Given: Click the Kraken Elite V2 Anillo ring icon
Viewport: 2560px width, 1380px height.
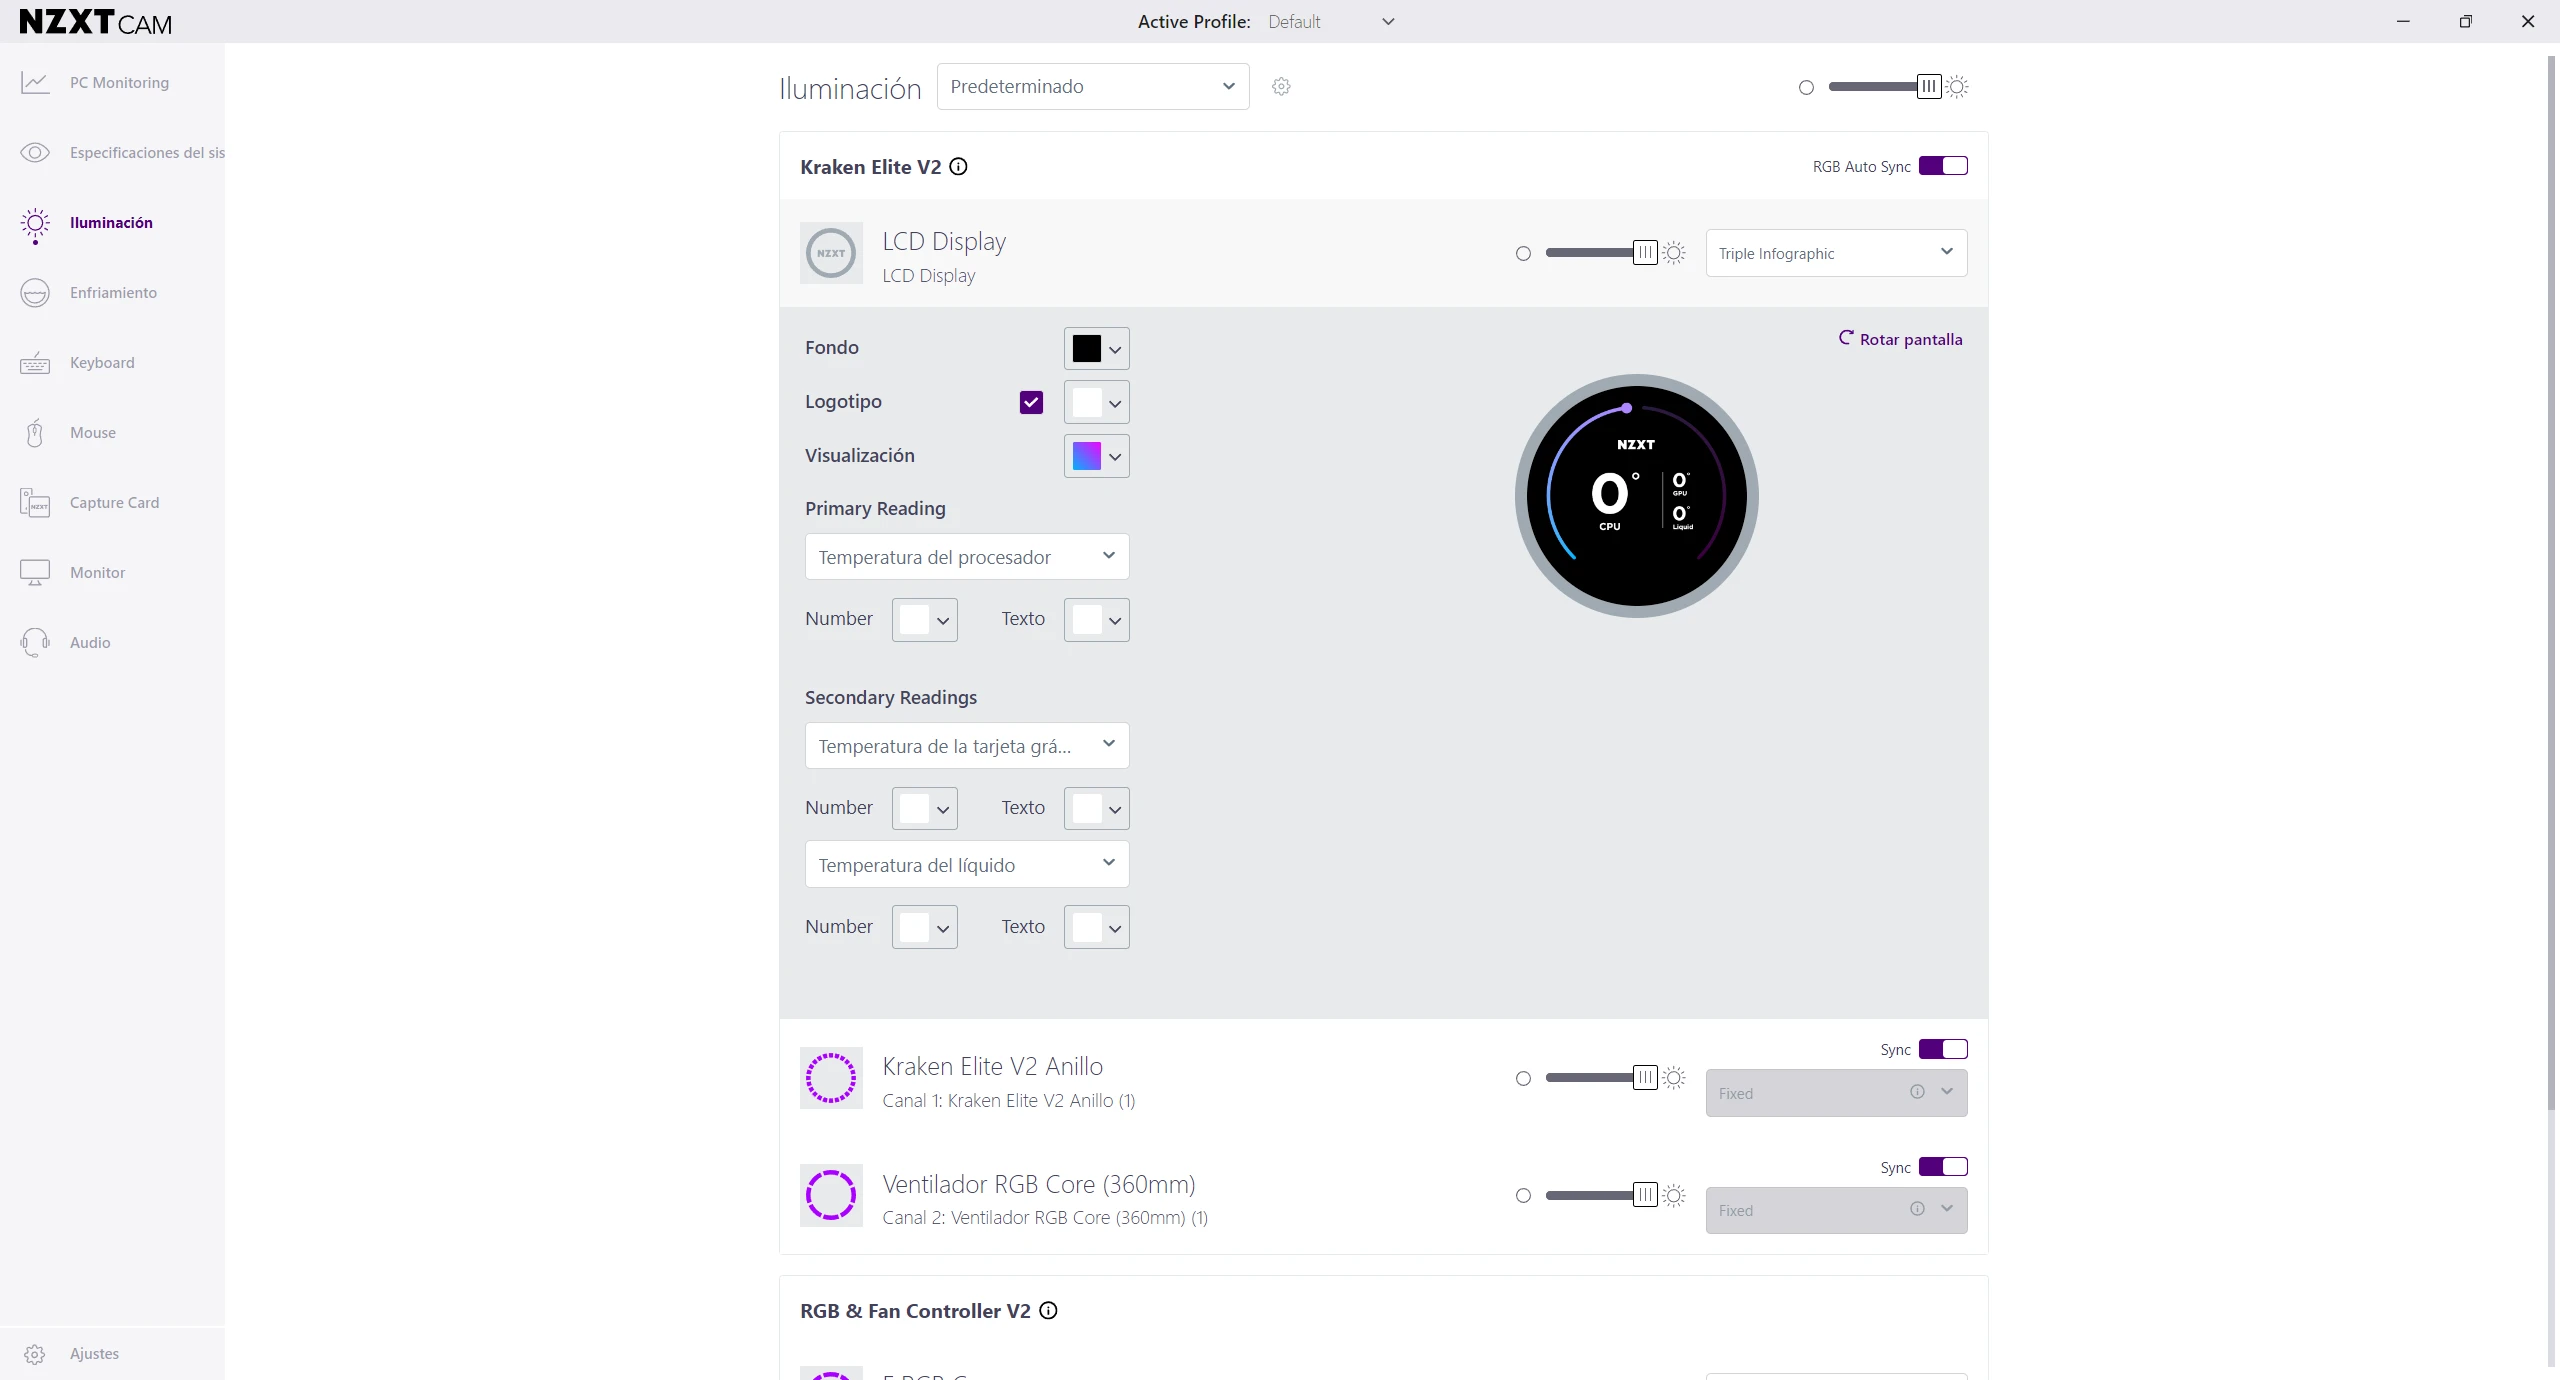Looking at the screenshot, I should click(x=831, y=1078).
